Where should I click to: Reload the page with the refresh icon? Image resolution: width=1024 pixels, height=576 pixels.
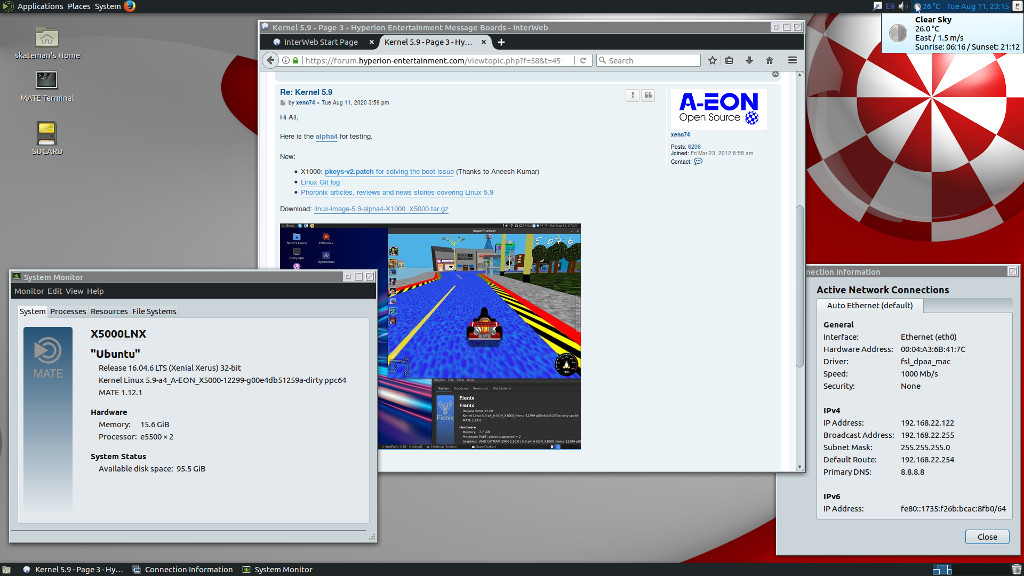[583, 60]
